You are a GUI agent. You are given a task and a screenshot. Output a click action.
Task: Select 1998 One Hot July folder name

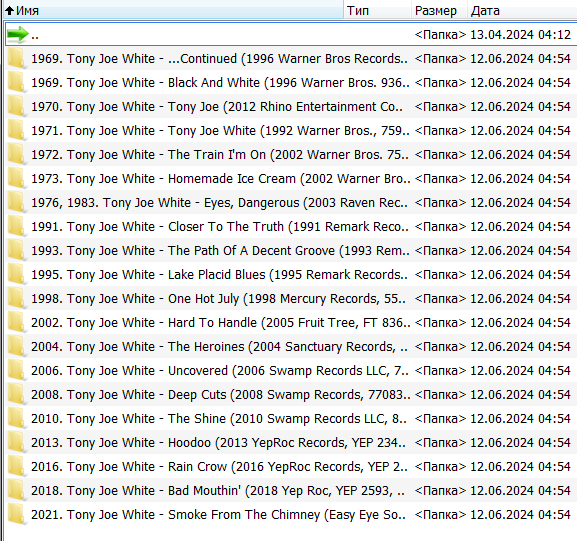pos(218,298)
